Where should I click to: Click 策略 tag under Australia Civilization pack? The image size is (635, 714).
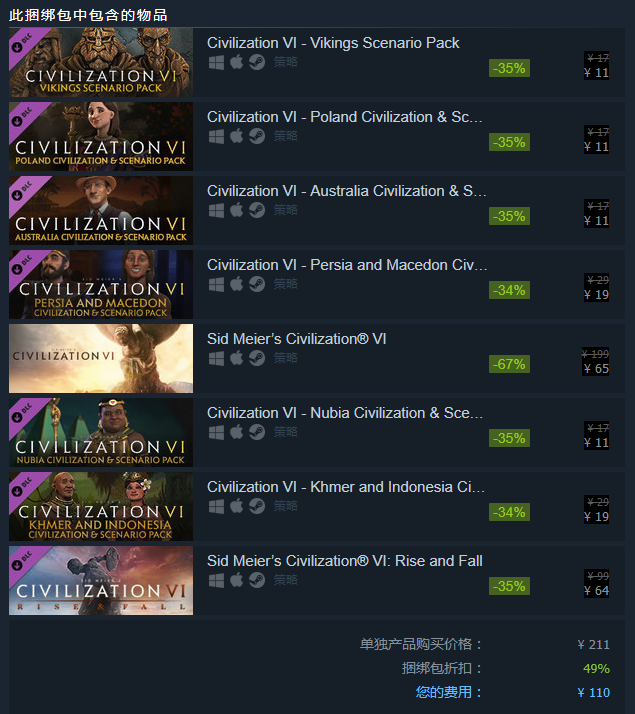point(285,210)
